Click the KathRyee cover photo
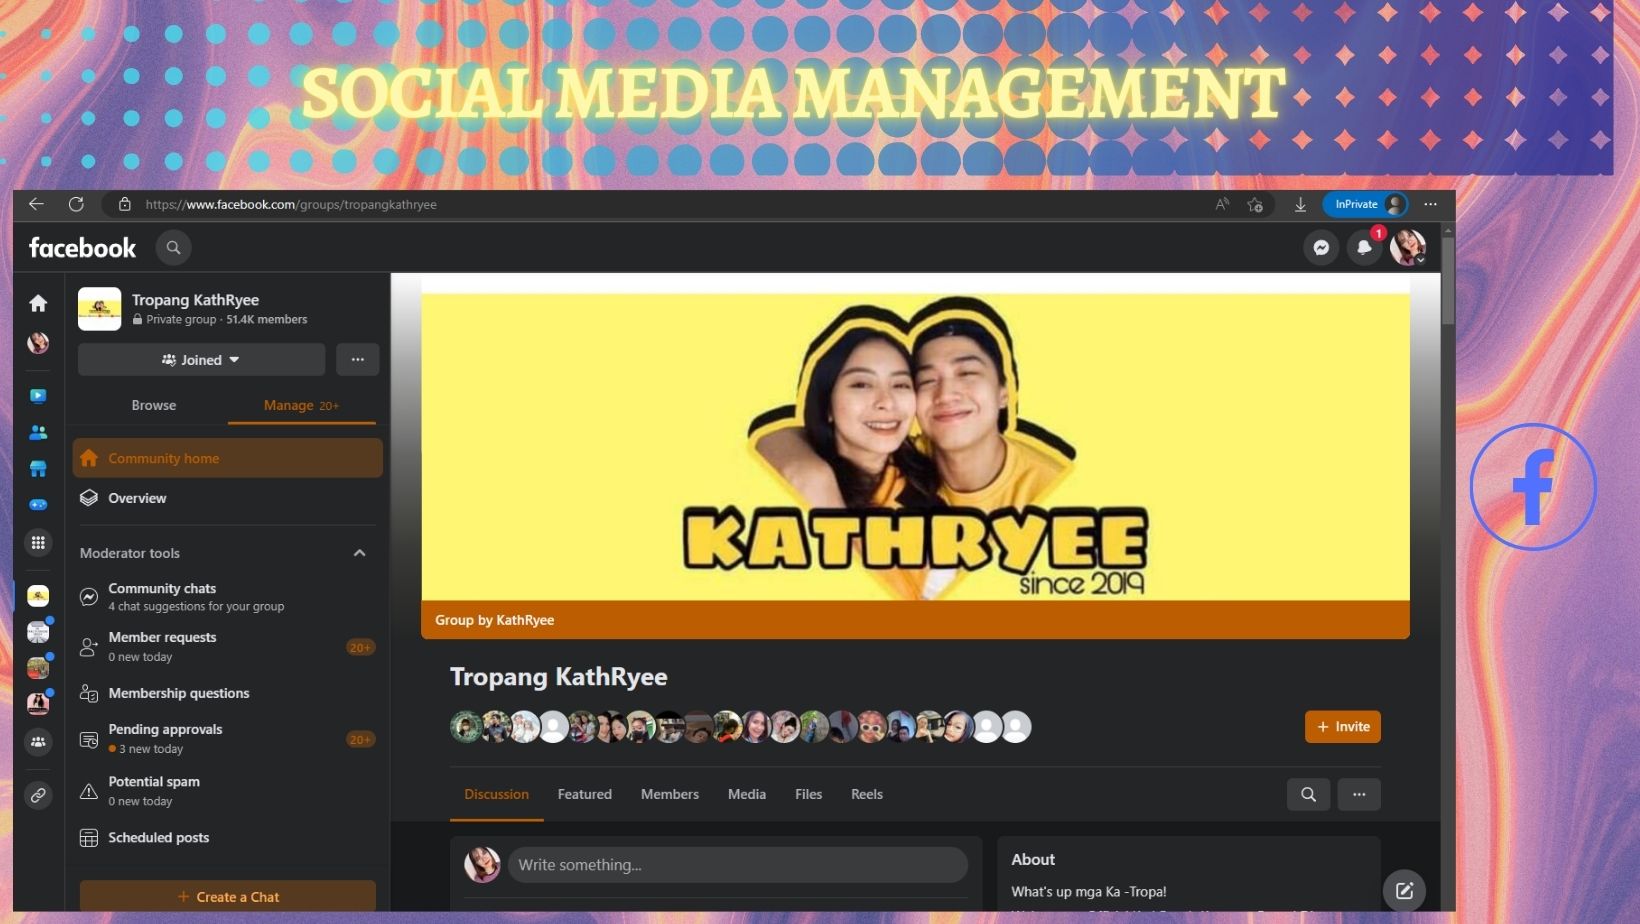1640x924 pixels. 915,446
